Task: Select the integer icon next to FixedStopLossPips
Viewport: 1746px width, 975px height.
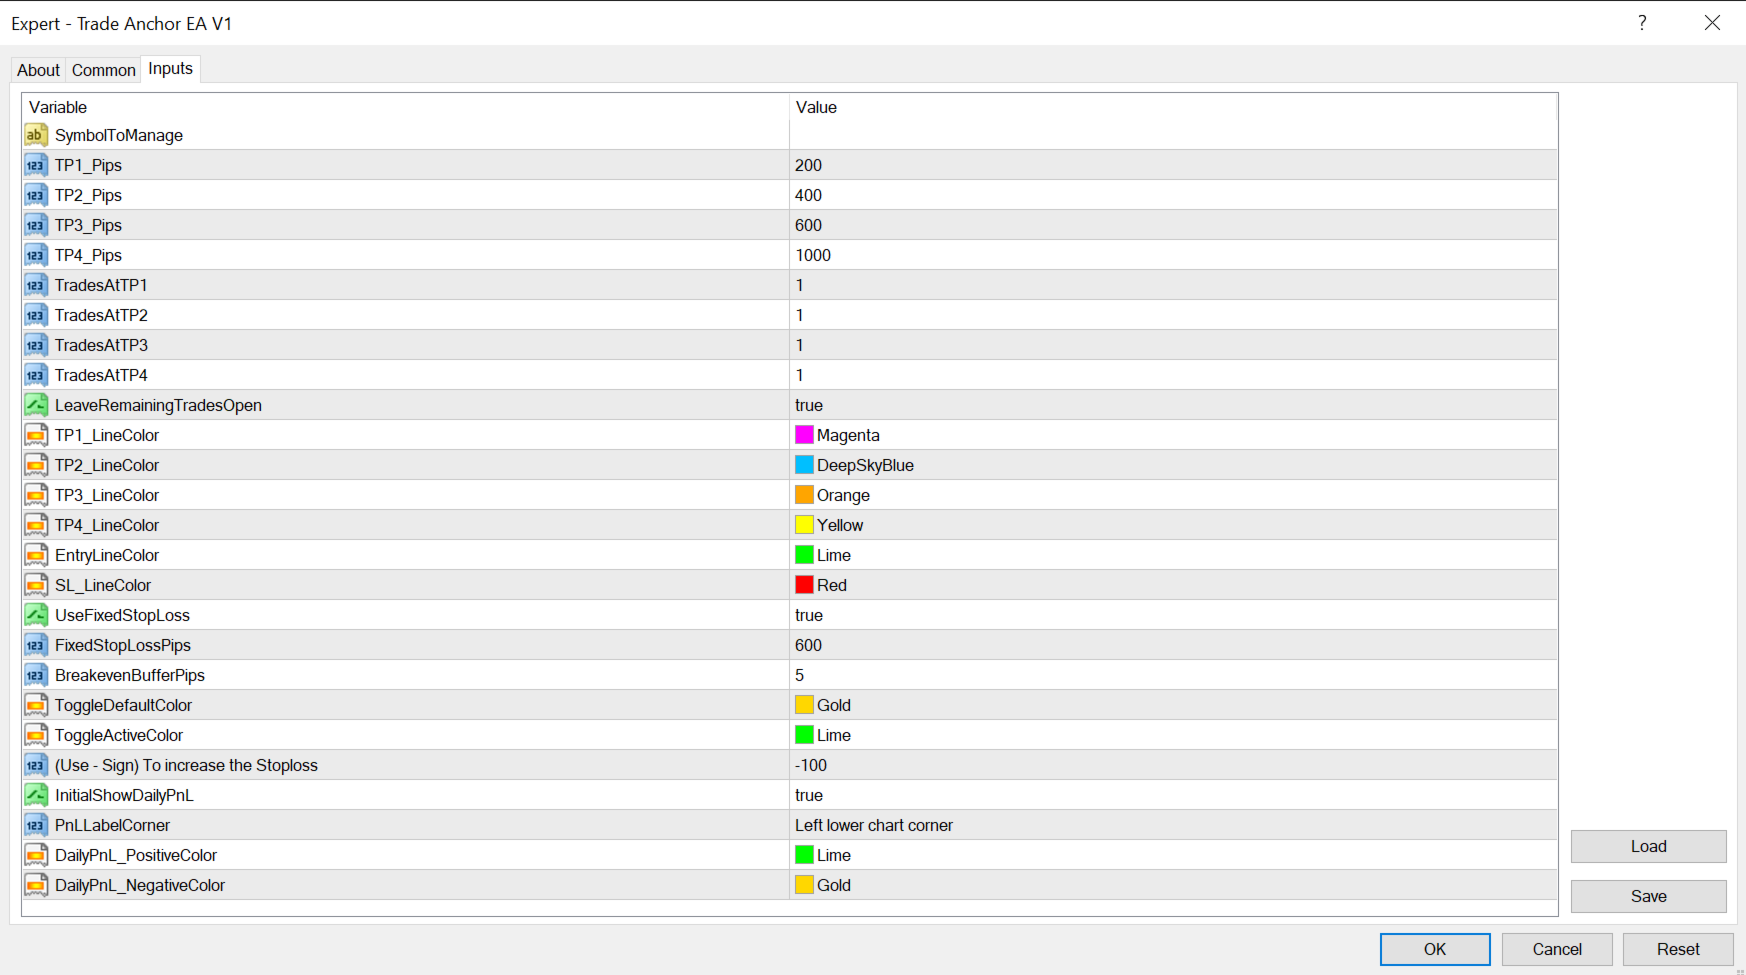Action: (36, 645)
